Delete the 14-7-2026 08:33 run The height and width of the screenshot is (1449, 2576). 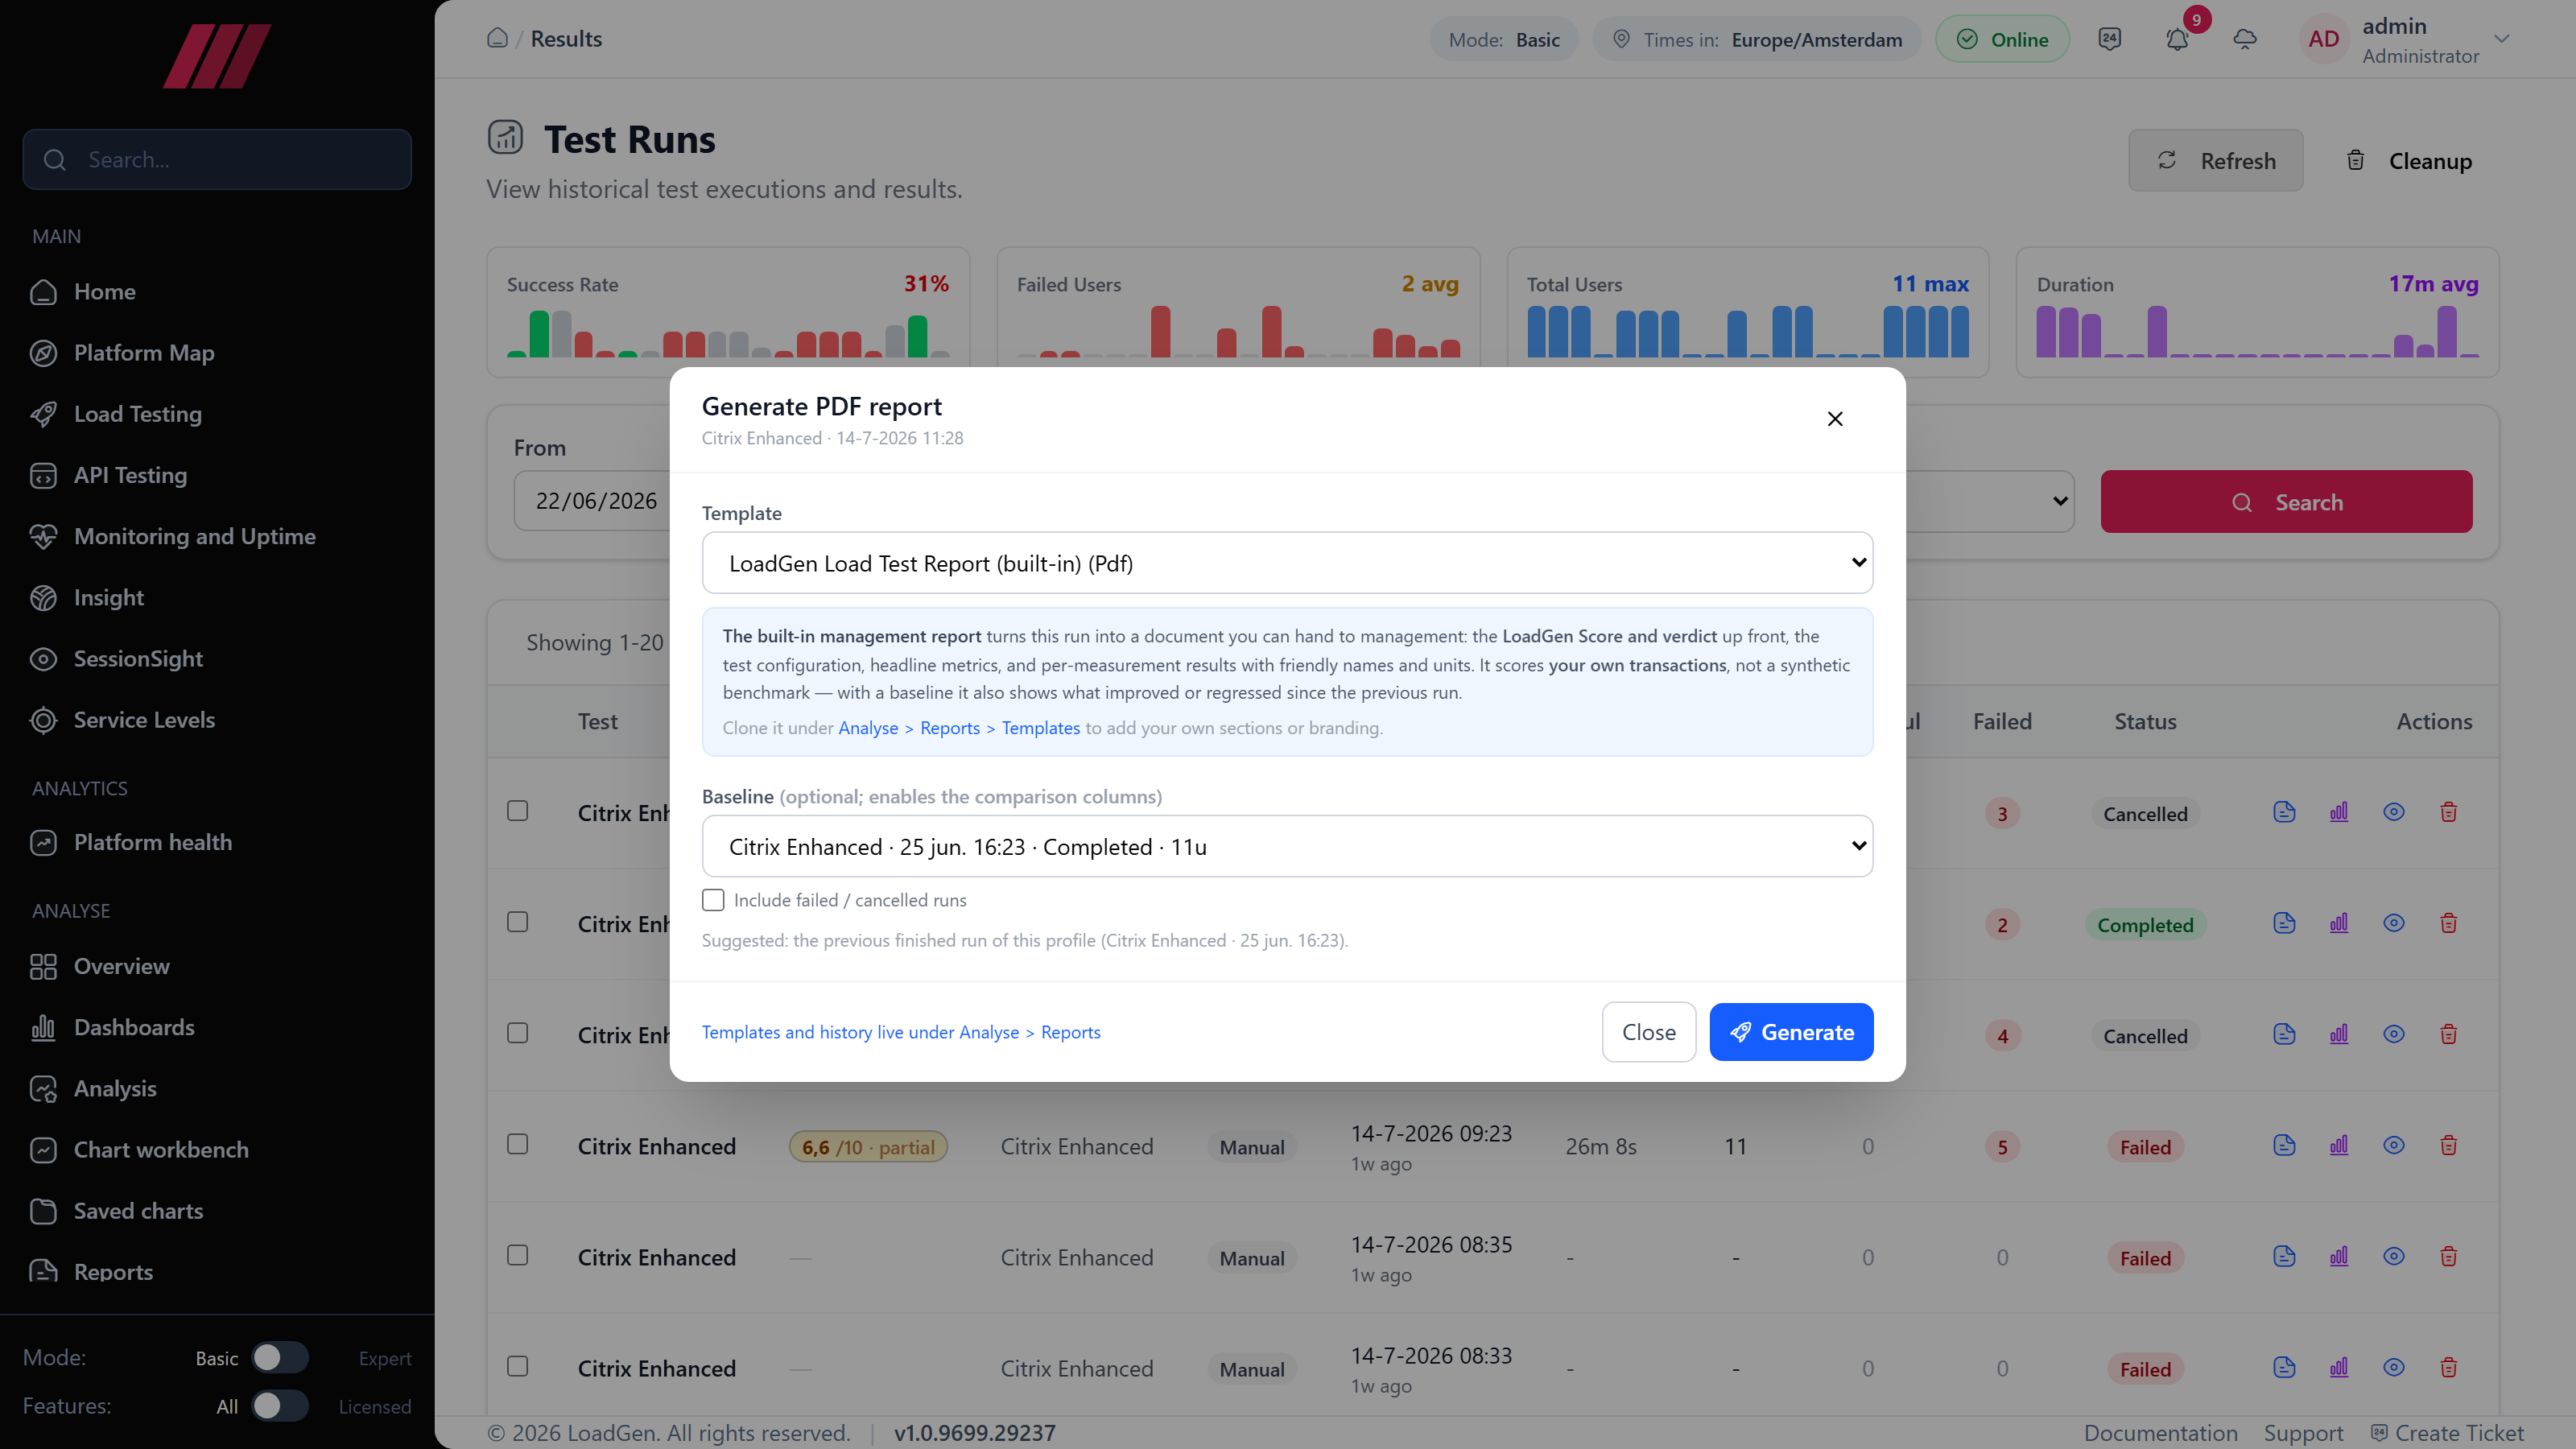2449,1367
